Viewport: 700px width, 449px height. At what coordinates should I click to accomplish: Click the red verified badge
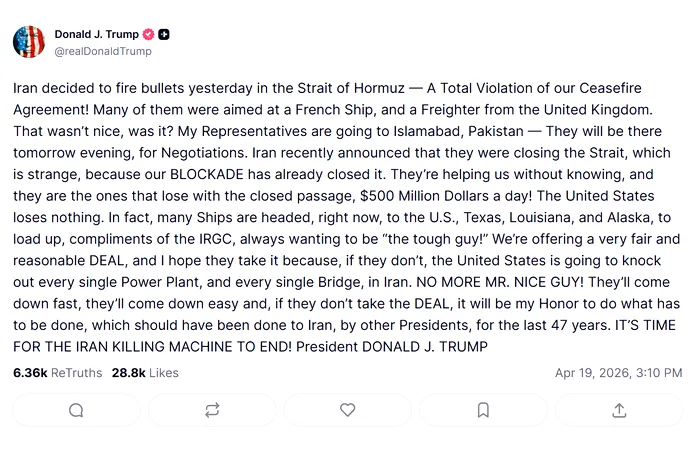149,34
